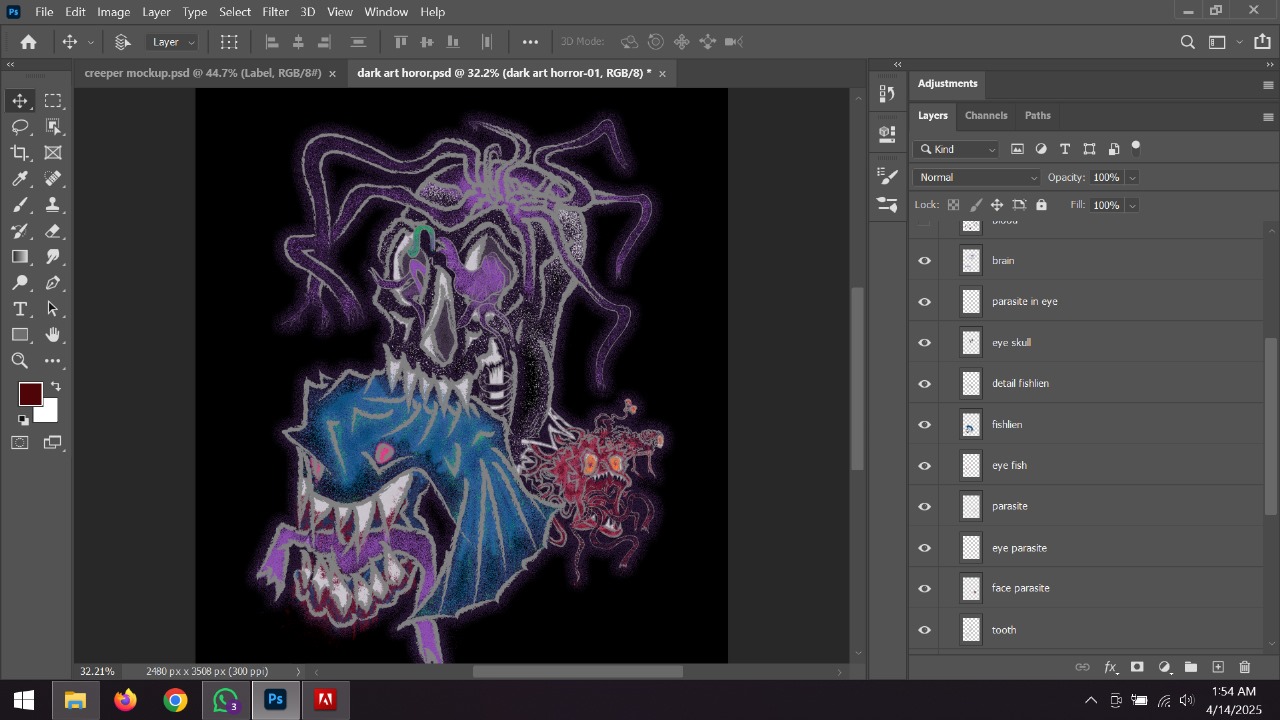Select the Zoom tool
The image size is (1280, 720).
point(20,361)
